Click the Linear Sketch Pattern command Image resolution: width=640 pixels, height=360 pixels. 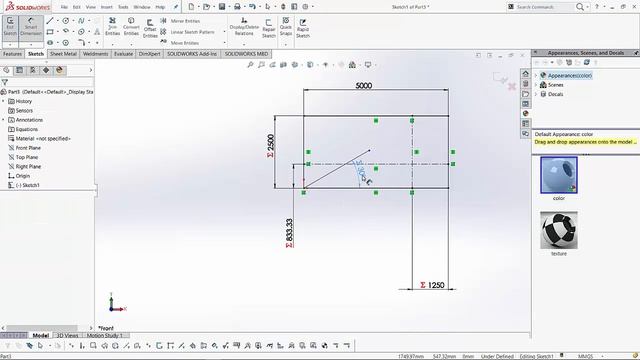click(x=187, y=32)
